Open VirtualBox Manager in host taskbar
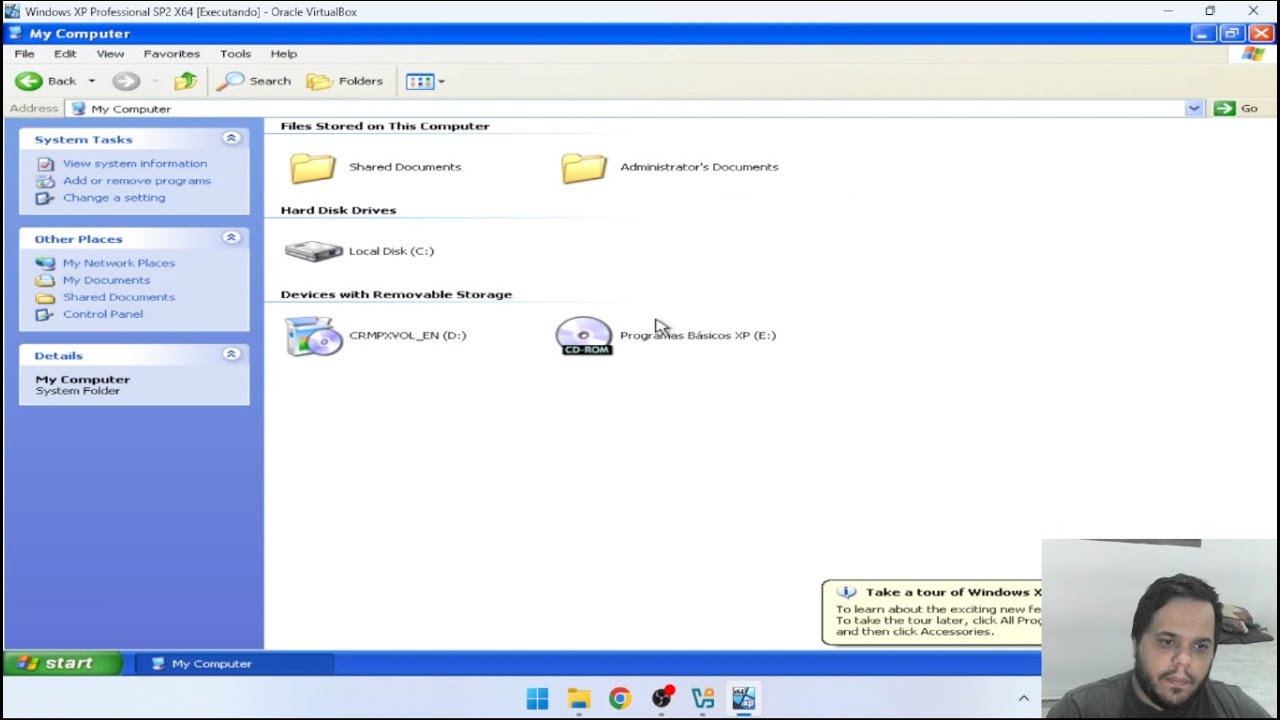Image resolution: width=1280 pixels, height=720 pixels. click(703, 698)
